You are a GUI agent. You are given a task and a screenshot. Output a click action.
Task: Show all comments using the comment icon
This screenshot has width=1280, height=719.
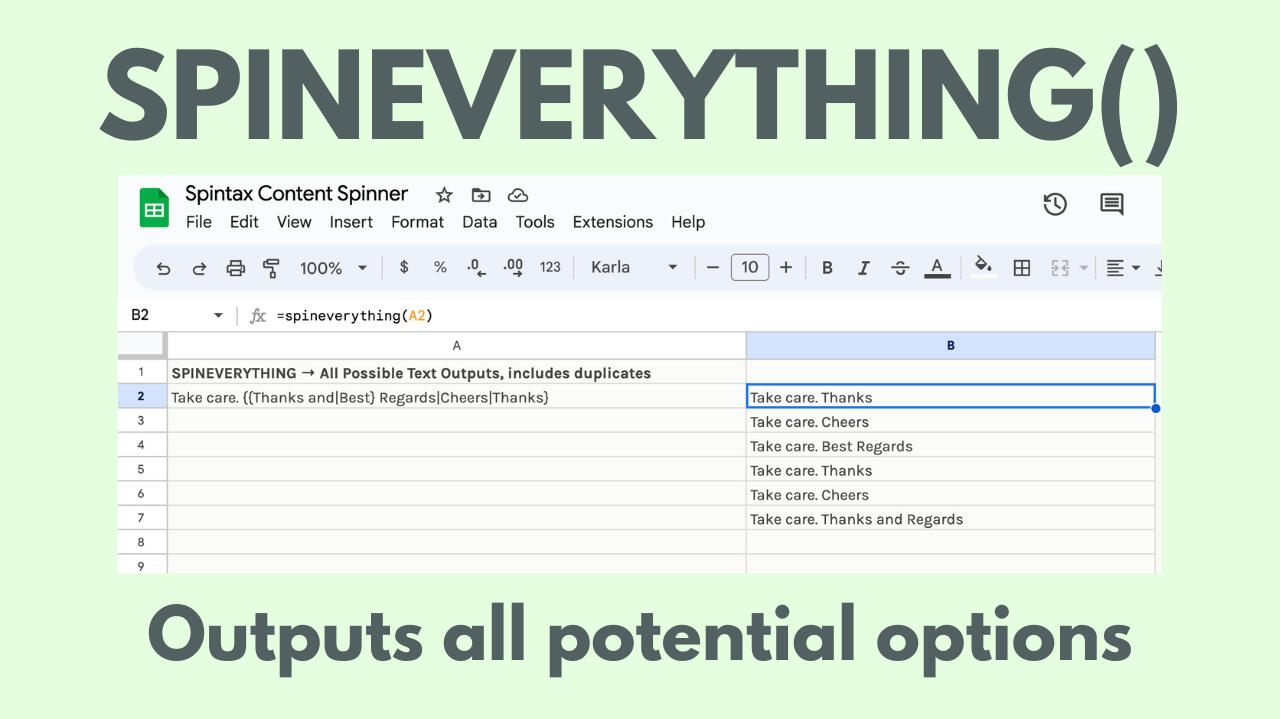tap(1111, 204)
